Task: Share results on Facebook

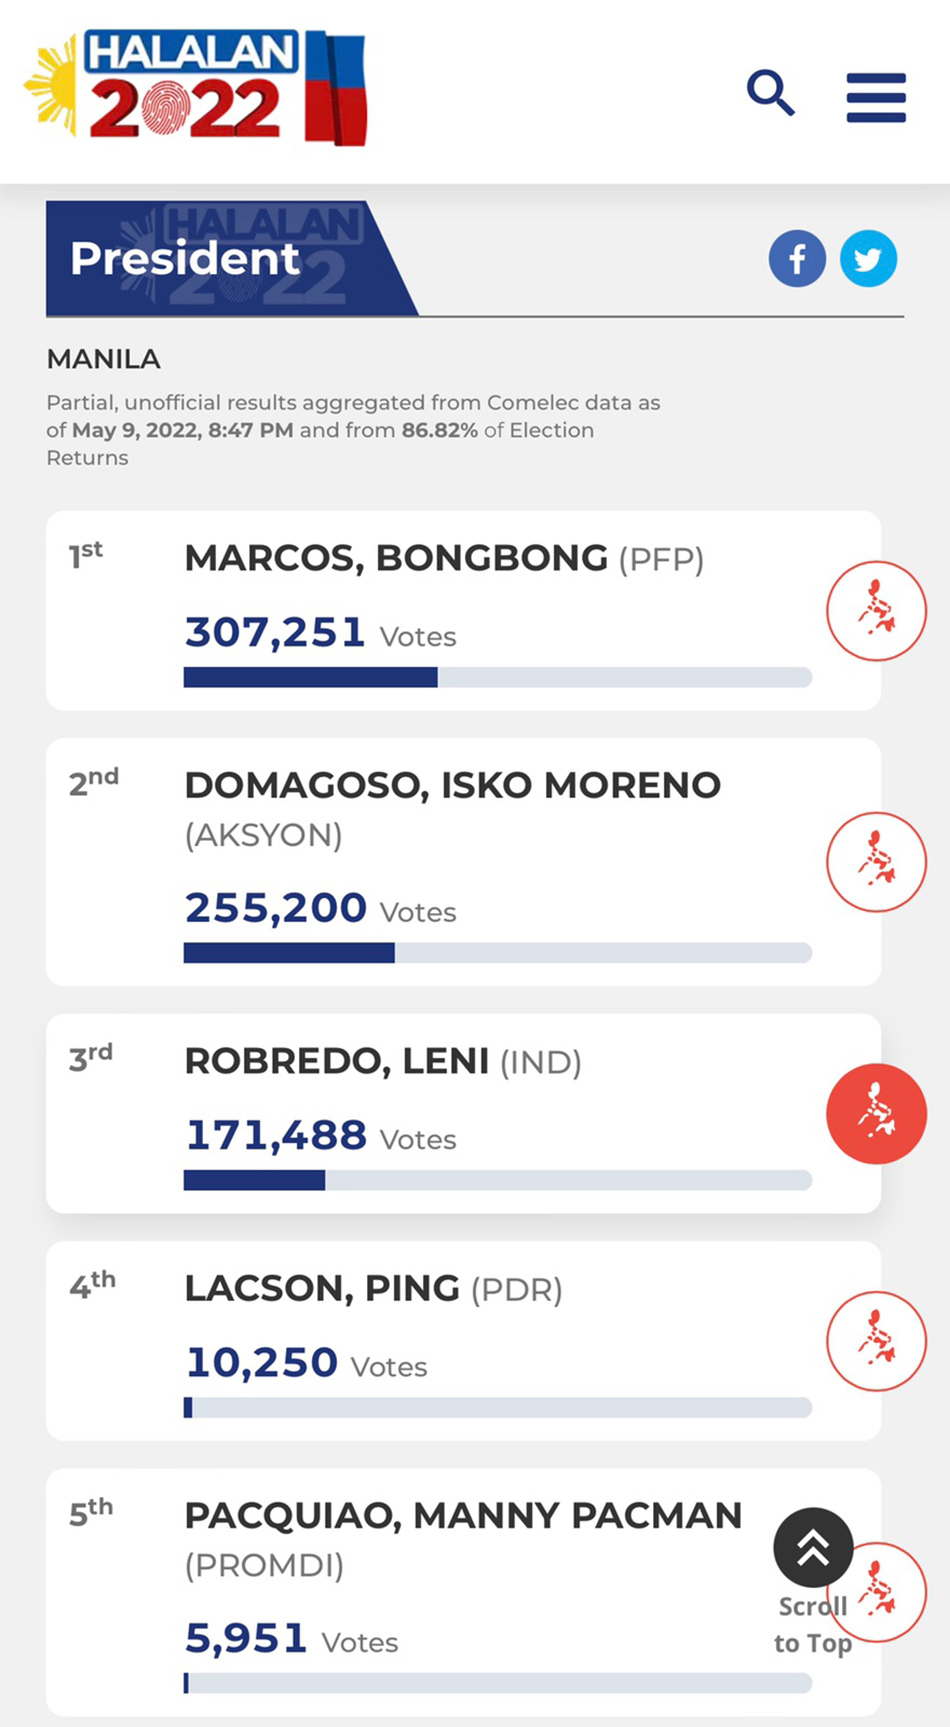Action: [x=797, y=259]
